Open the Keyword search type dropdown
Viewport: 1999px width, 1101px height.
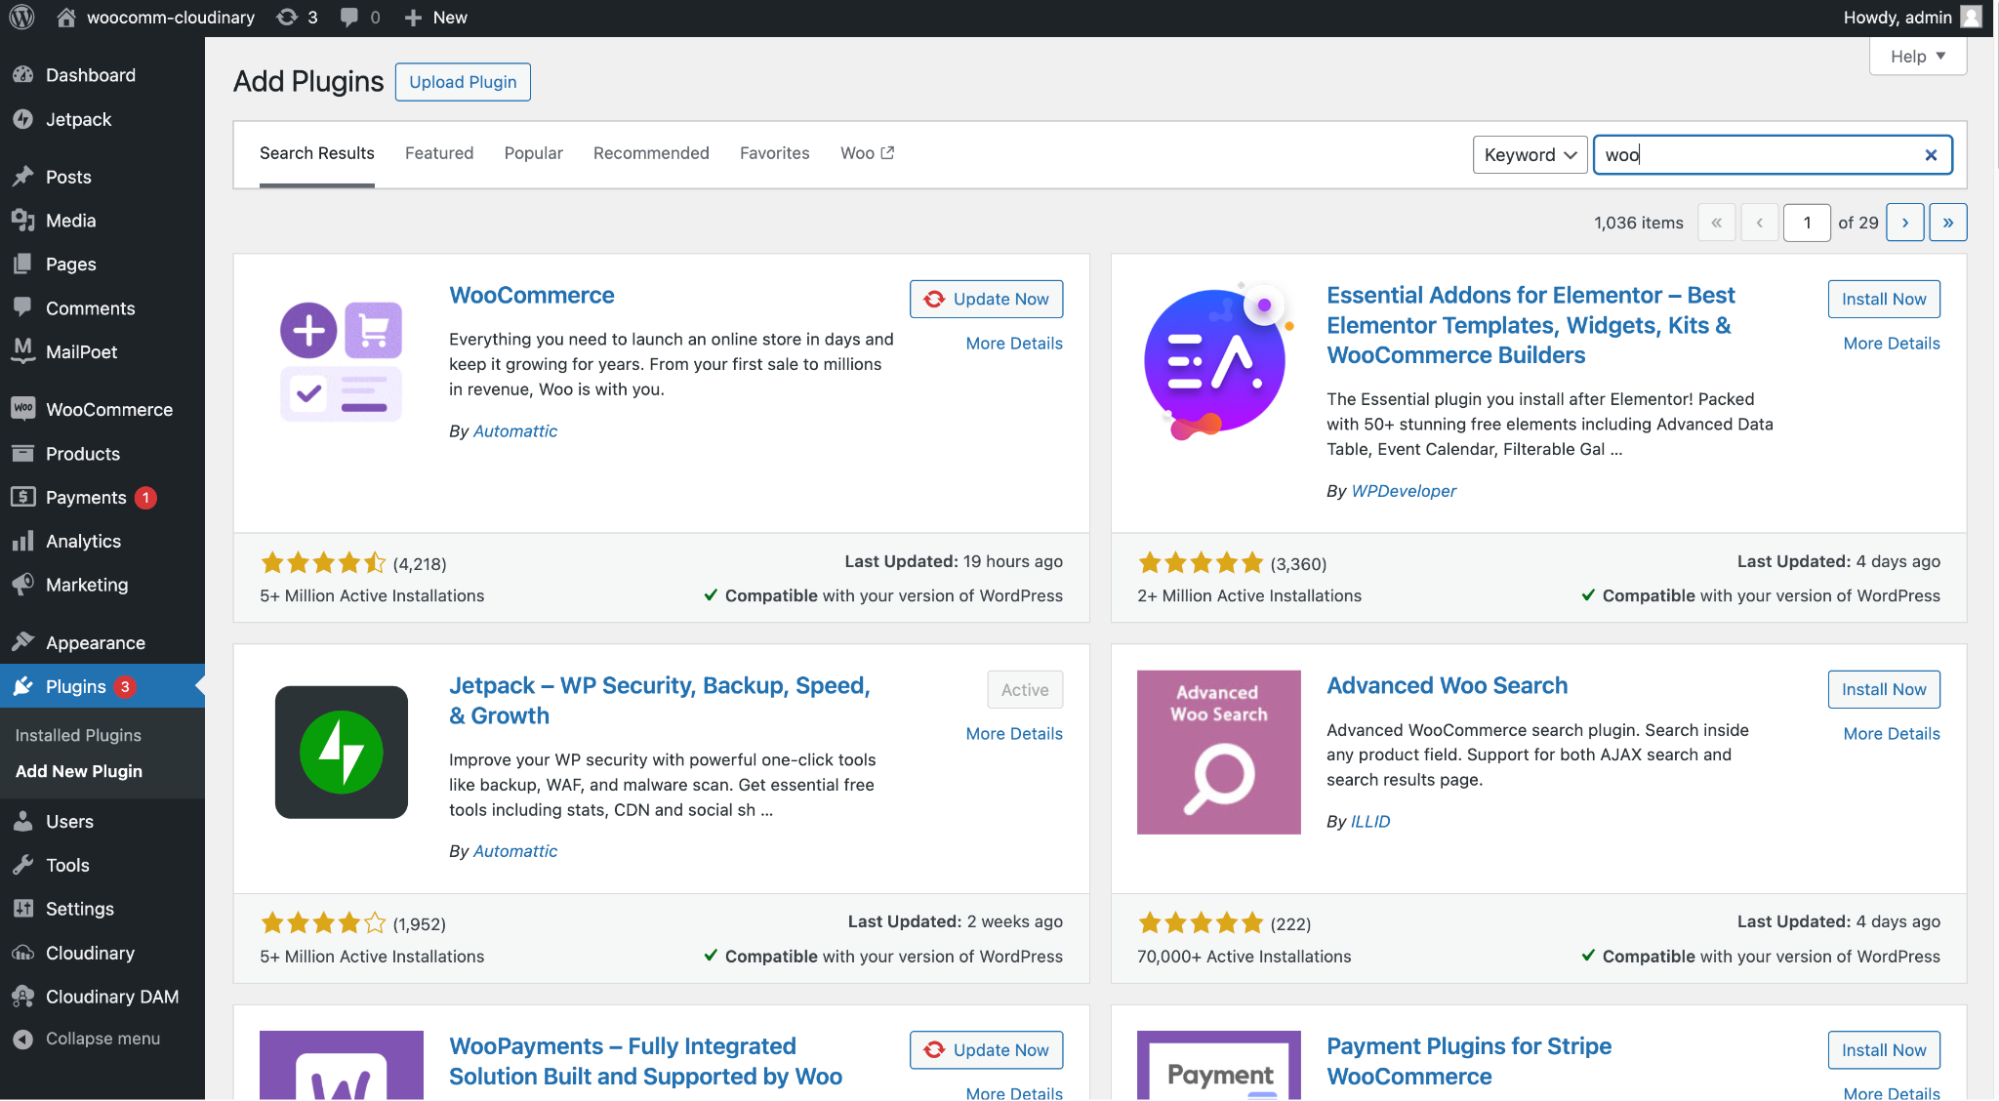[1529, 154]
